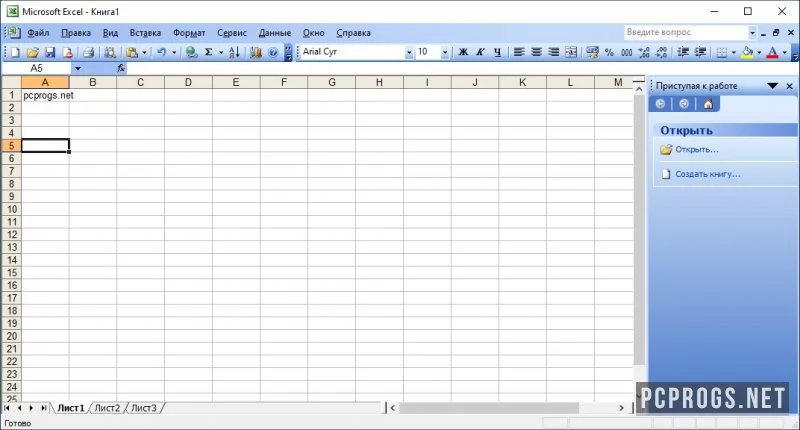Image resolution: width=800 pixels, height=430 pixels.
Task: Select cell A1 containing pcprogs.net
Action: (45, 95)
